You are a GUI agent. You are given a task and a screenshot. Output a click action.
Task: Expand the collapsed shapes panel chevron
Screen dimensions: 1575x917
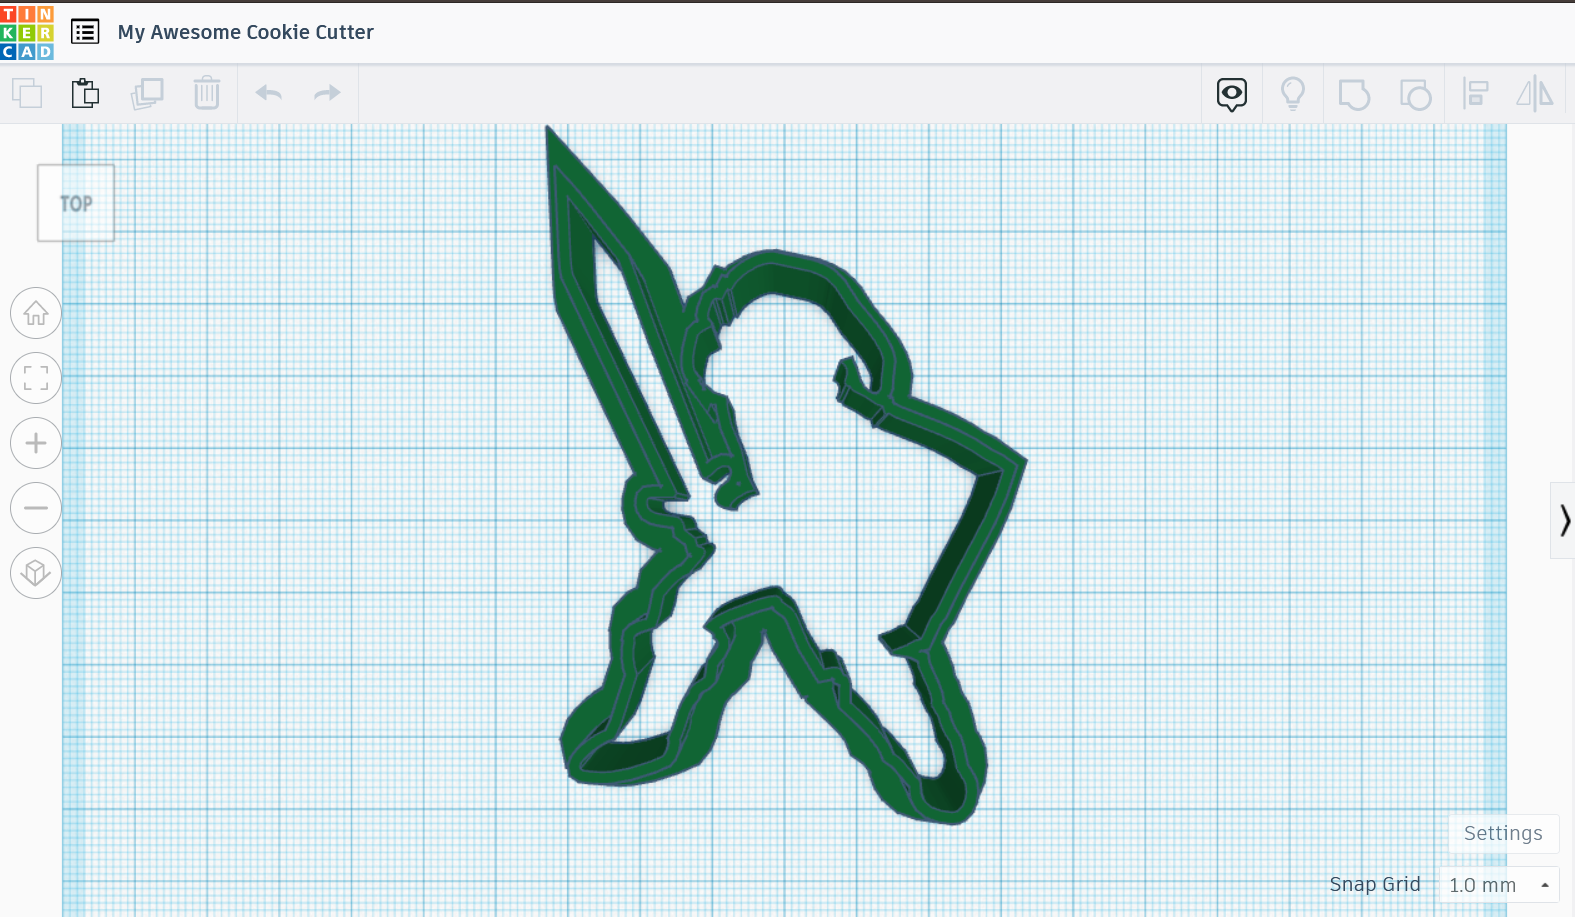point(1564,520)
